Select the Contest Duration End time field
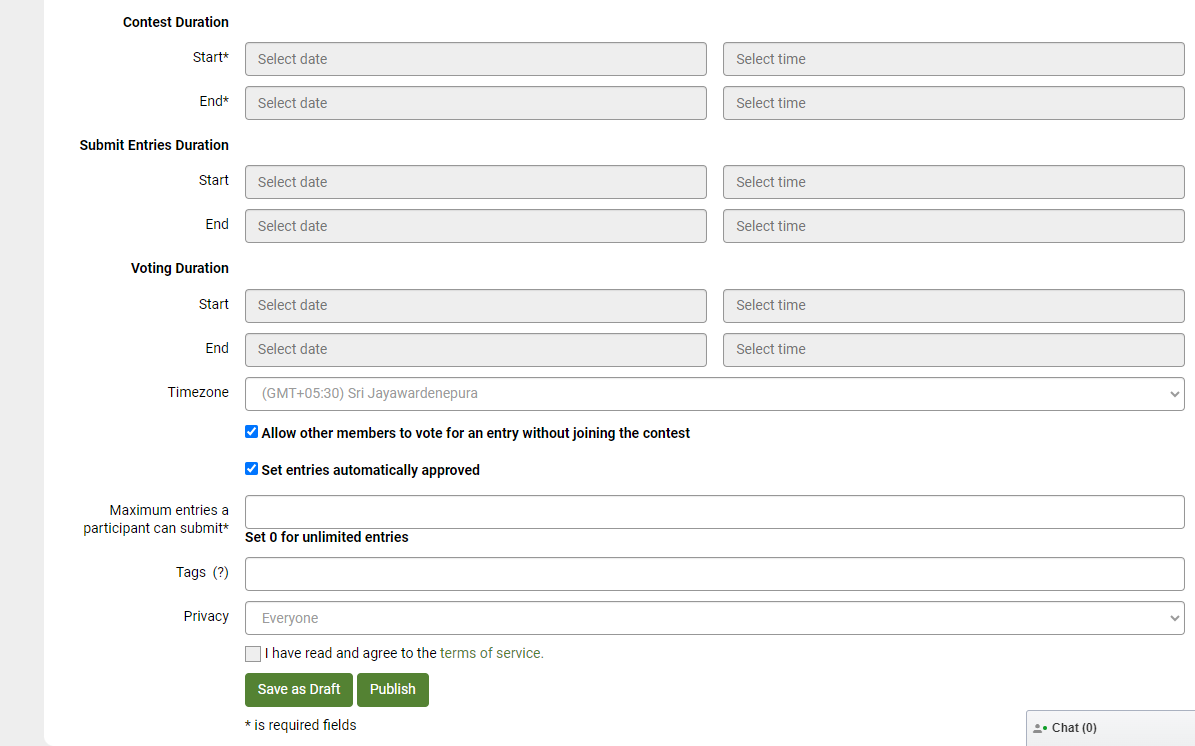 953,103
